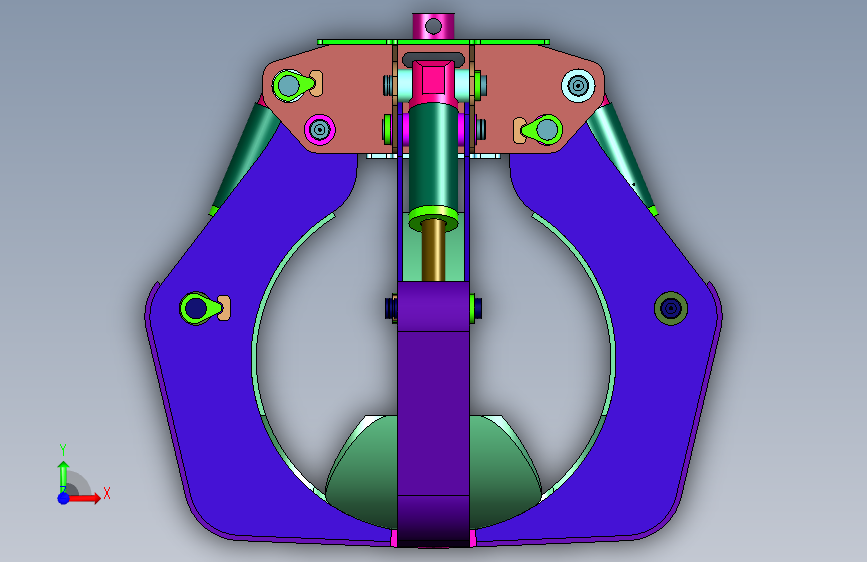Select the pink cylinder clevis head
This screenshot has width=867, height=562.
(434, 82)
